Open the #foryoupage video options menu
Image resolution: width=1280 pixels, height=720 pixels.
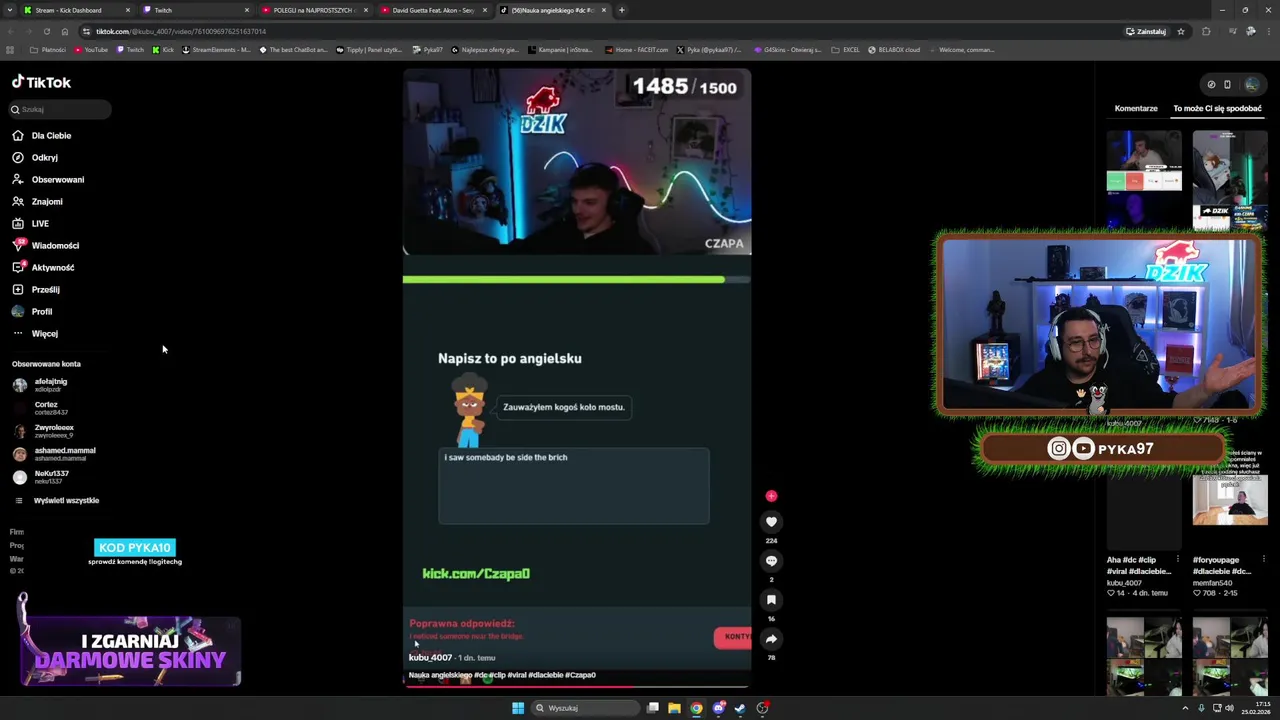pyautogui.click(x=1264, y=560)
